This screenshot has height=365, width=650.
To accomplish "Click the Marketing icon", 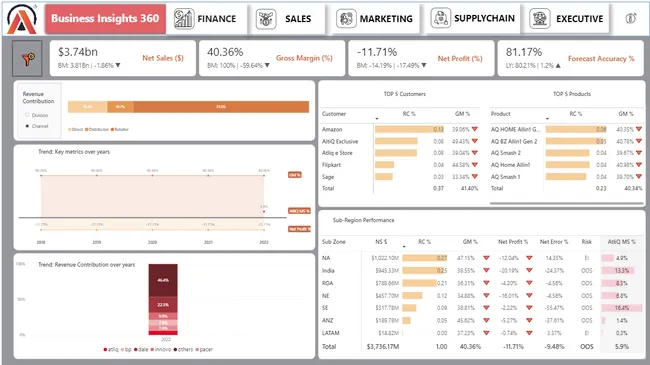I will (346, 19).
